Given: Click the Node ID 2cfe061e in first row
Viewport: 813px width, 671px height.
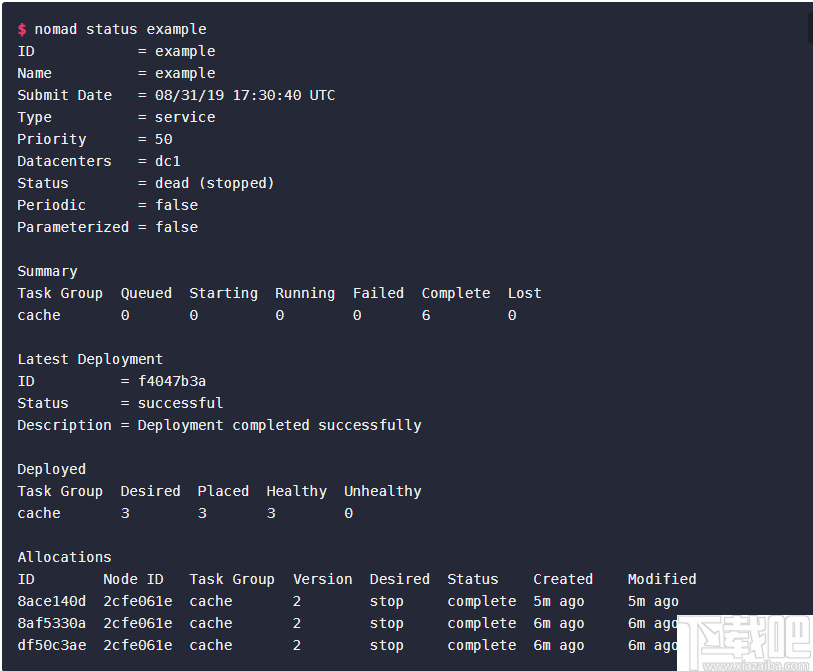Looking at the screenshot, I should pyautogui.click(x=137, y=602).
